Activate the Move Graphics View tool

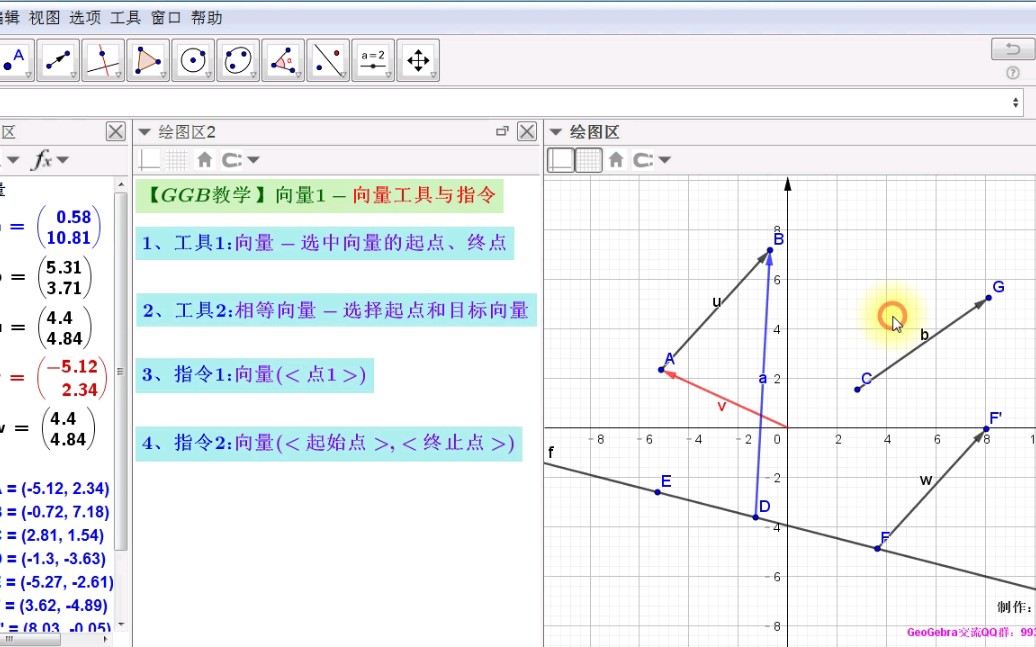pos(417,59)
